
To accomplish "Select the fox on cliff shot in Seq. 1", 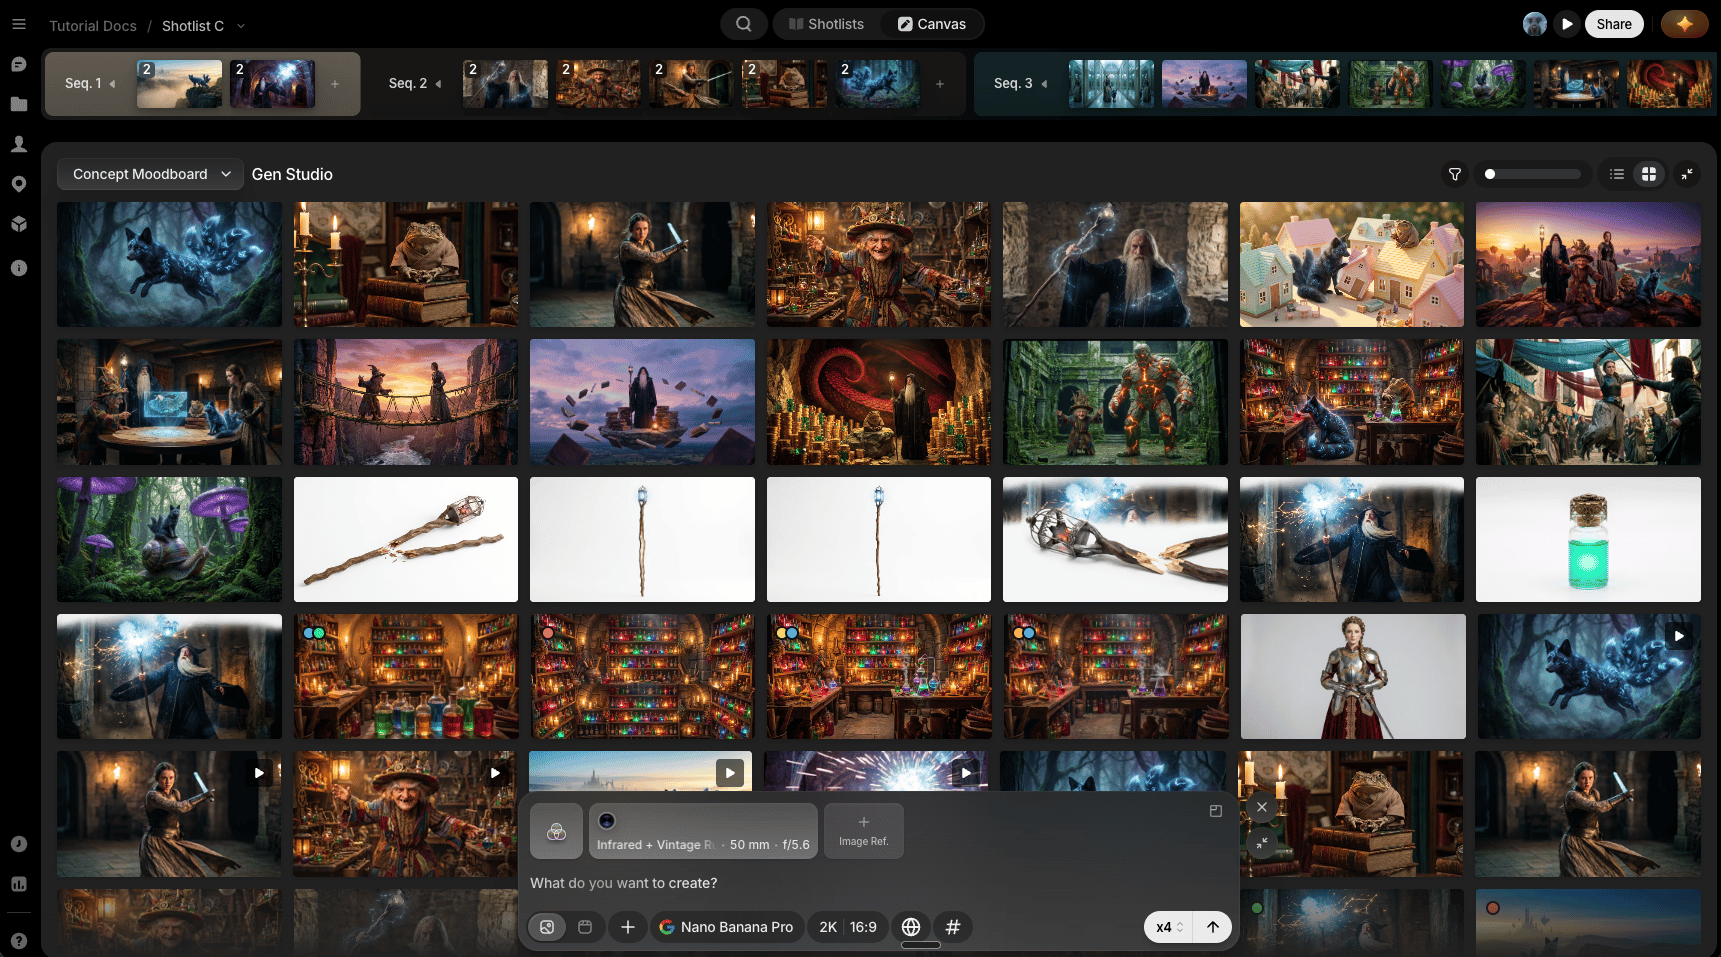I will tap(180, 84).
